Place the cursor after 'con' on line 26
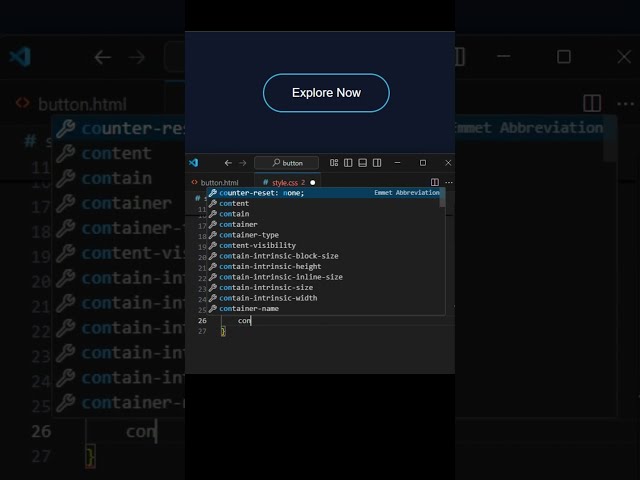640x480 pixels. (251, 321)
